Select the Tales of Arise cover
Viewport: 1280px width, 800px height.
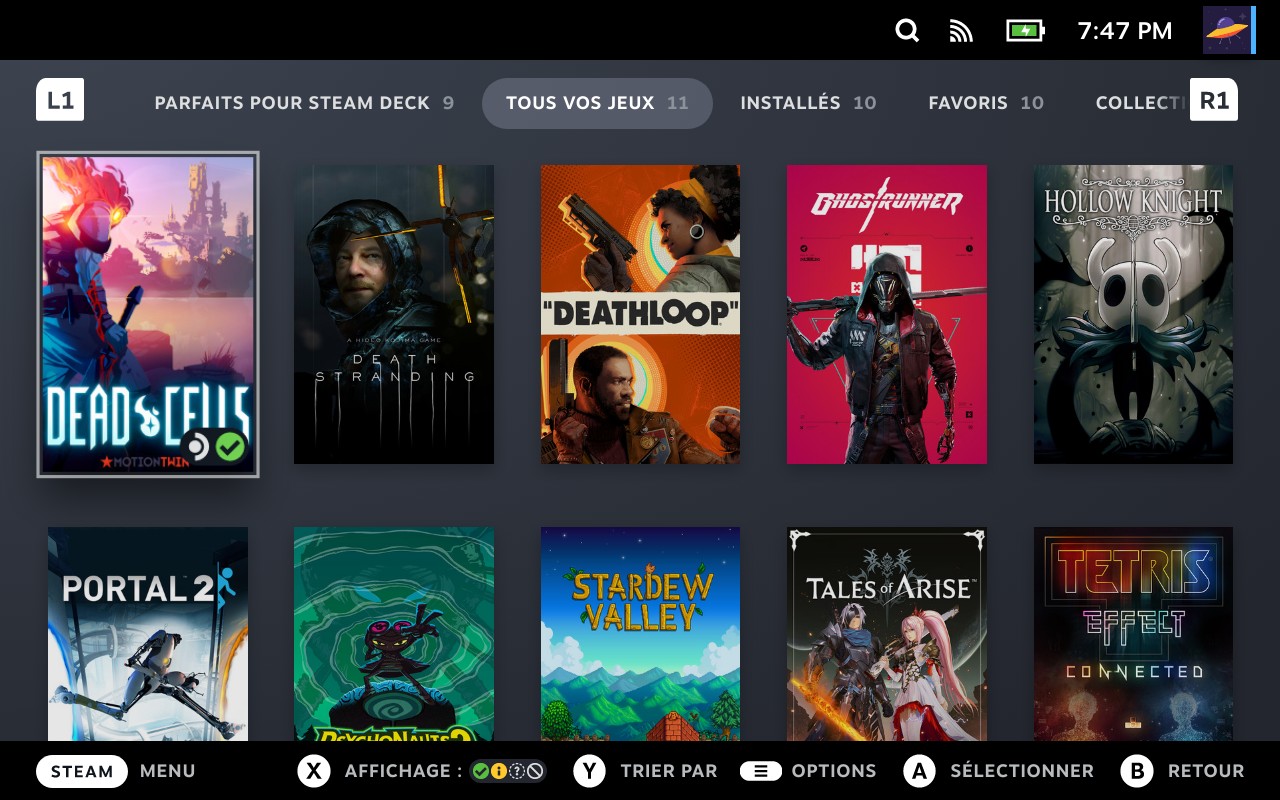pos(887,634)
